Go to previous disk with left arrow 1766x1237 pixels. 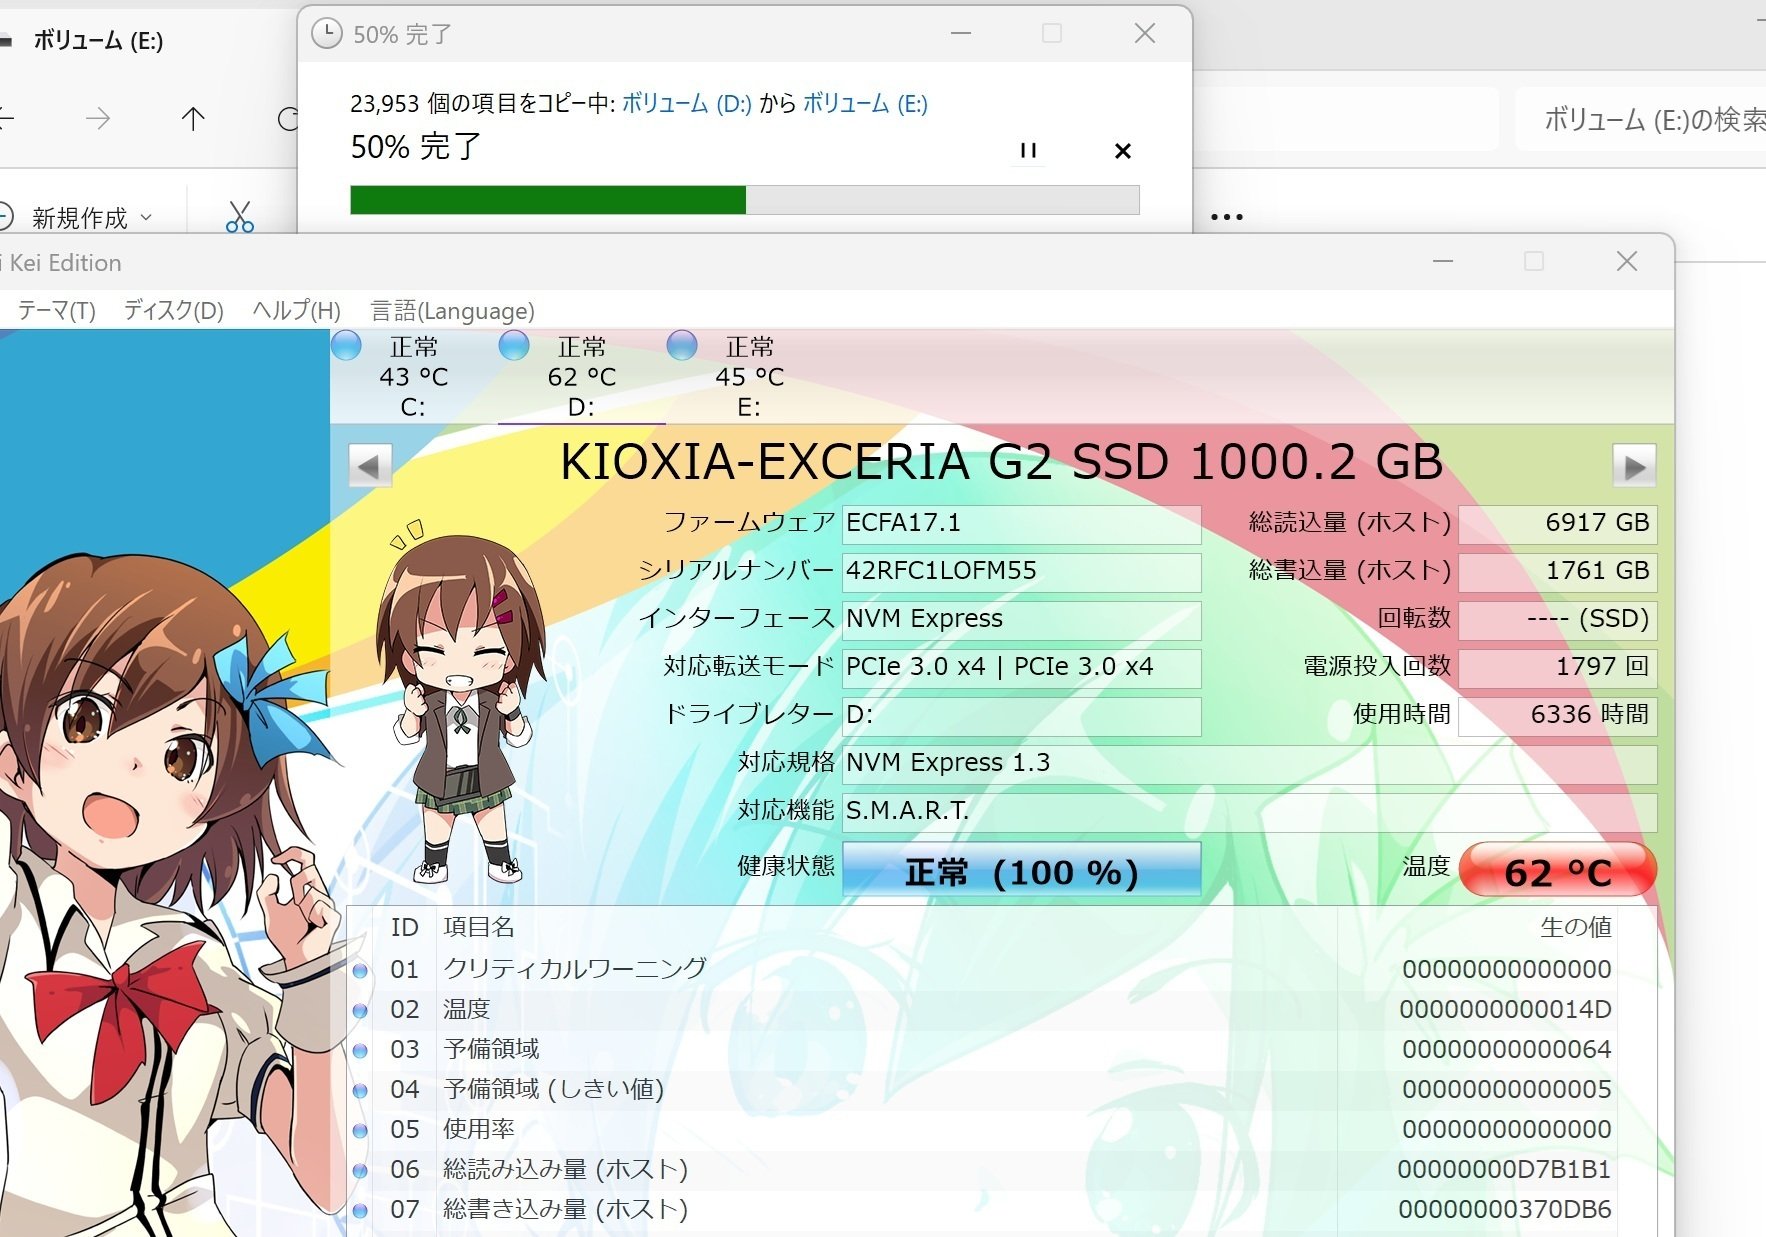370,465
